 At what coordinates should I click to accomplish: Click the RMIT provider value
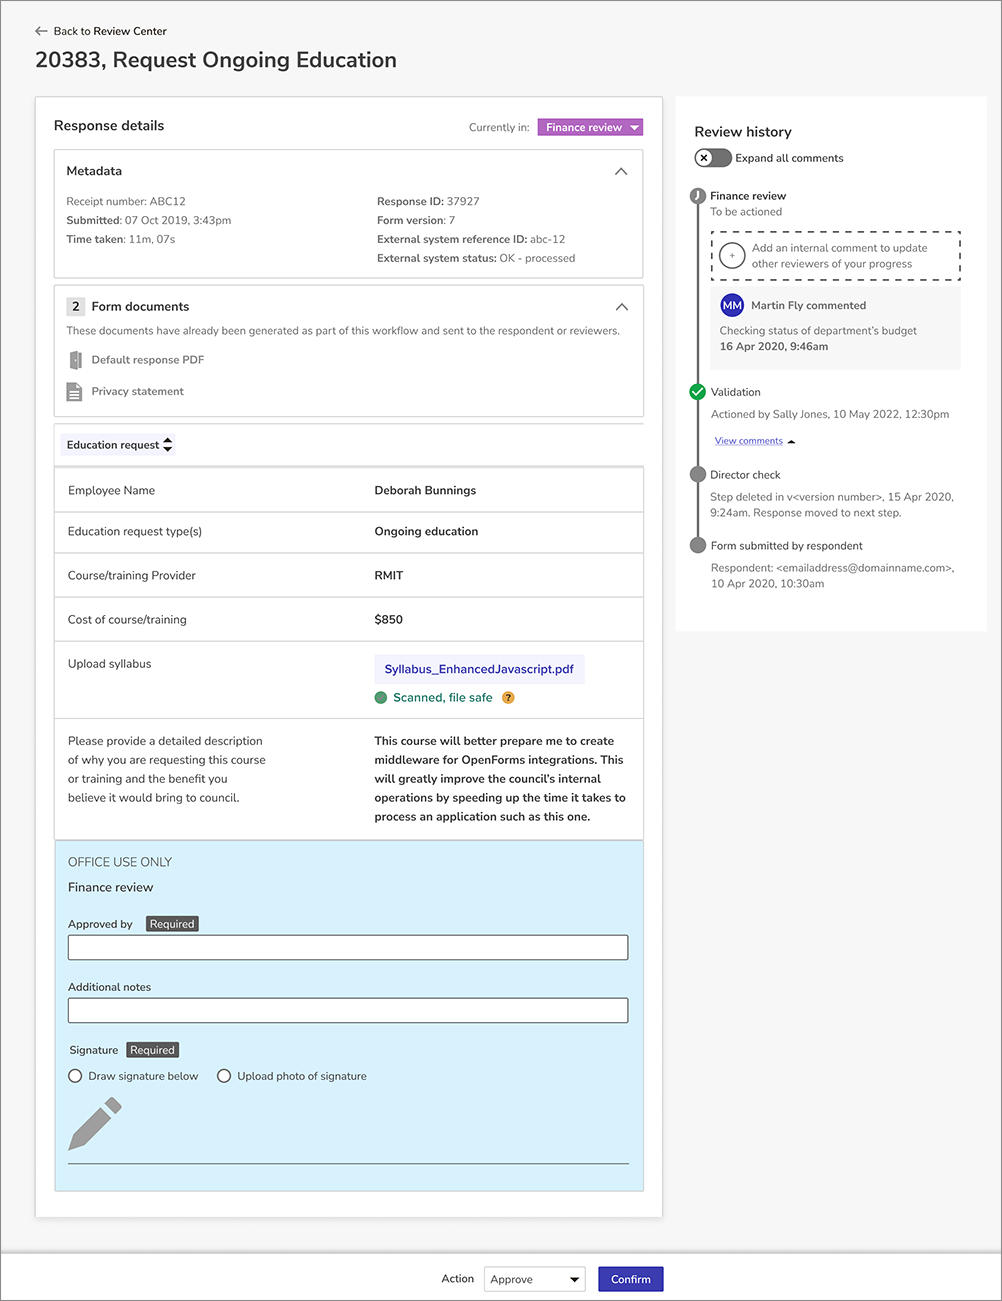point(389,576)
